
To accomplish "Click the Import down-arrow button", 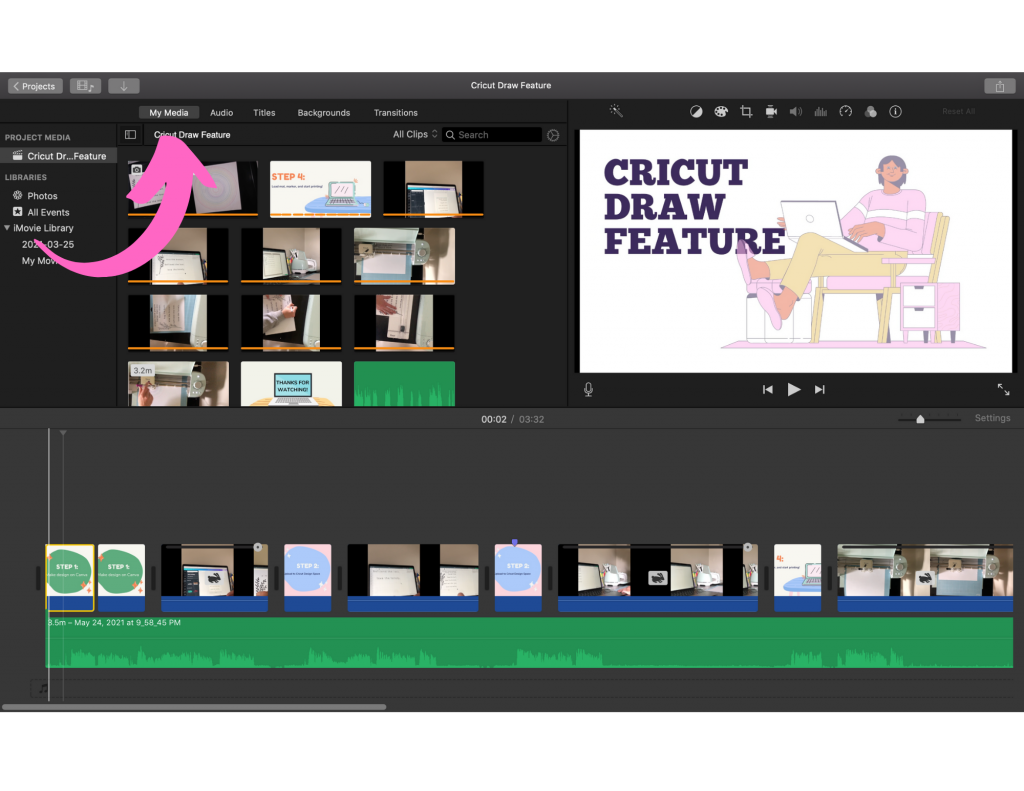I will point(123,86).
